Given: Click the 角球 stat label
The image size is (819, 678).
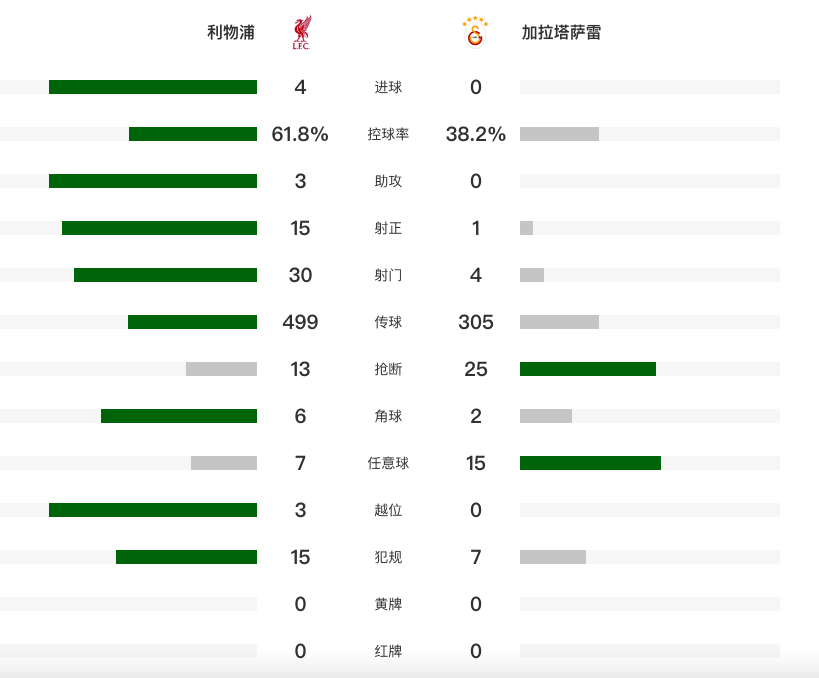Looking at the screenshot, I should 388,416.
